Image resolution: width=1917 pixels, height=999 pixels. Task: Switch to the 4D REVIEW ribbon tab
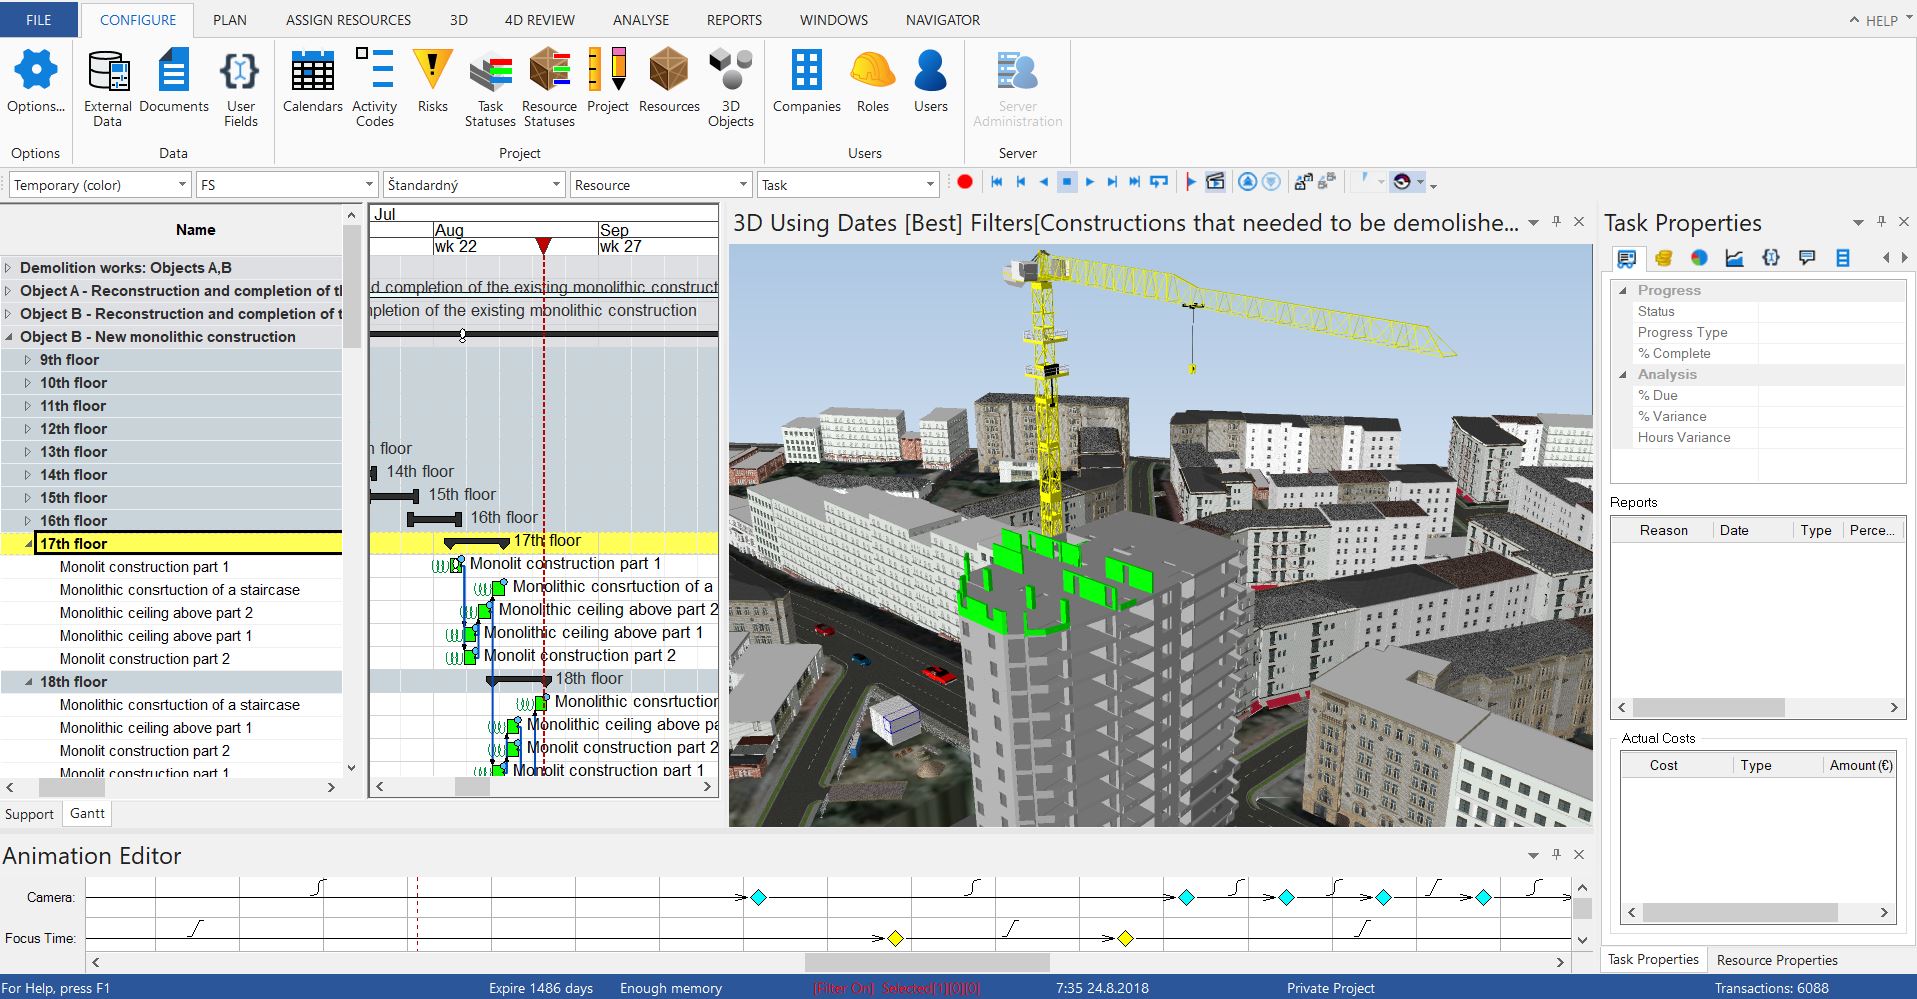point(539,20)
